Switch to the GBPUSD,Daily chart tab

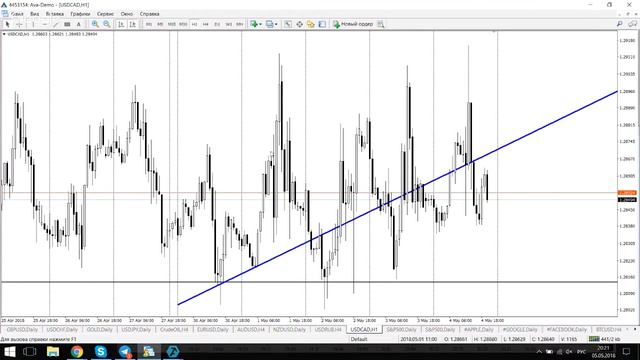tap(22, 329)
